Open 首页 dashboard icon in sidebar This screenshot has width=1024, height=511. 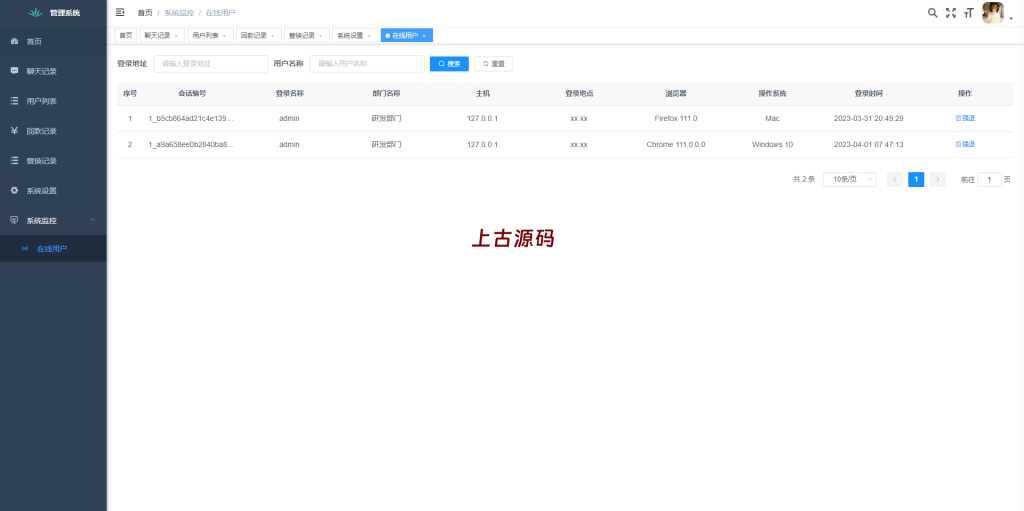pos(14,41)
